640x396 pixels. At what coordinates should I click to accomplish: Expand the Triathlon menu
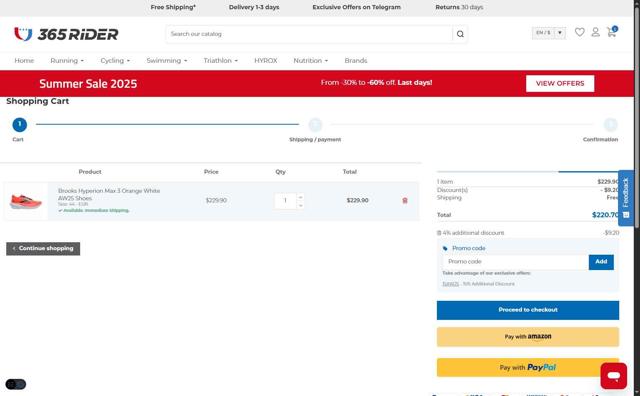[220, 60]
